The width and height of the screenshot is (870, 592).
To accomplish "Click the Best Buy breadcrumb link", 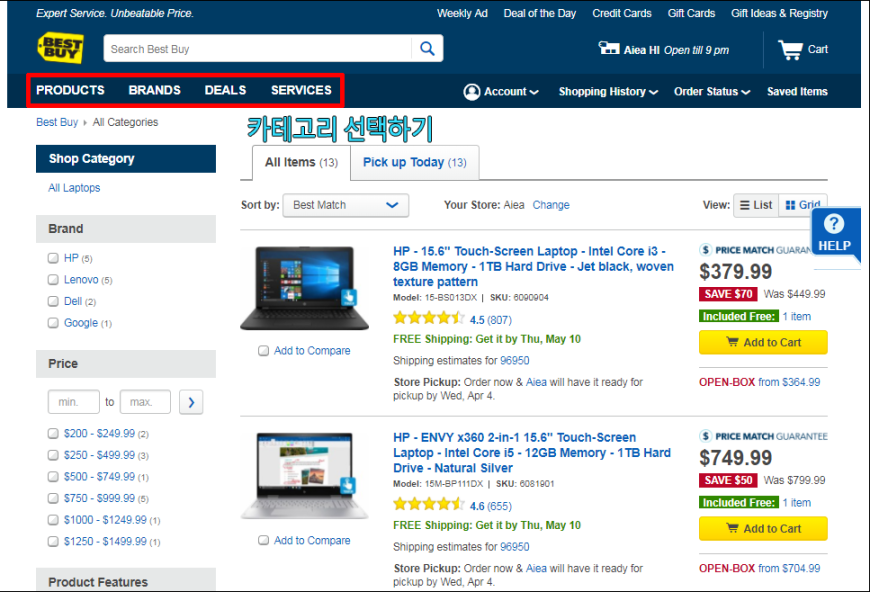I will [x=57, y=122].
